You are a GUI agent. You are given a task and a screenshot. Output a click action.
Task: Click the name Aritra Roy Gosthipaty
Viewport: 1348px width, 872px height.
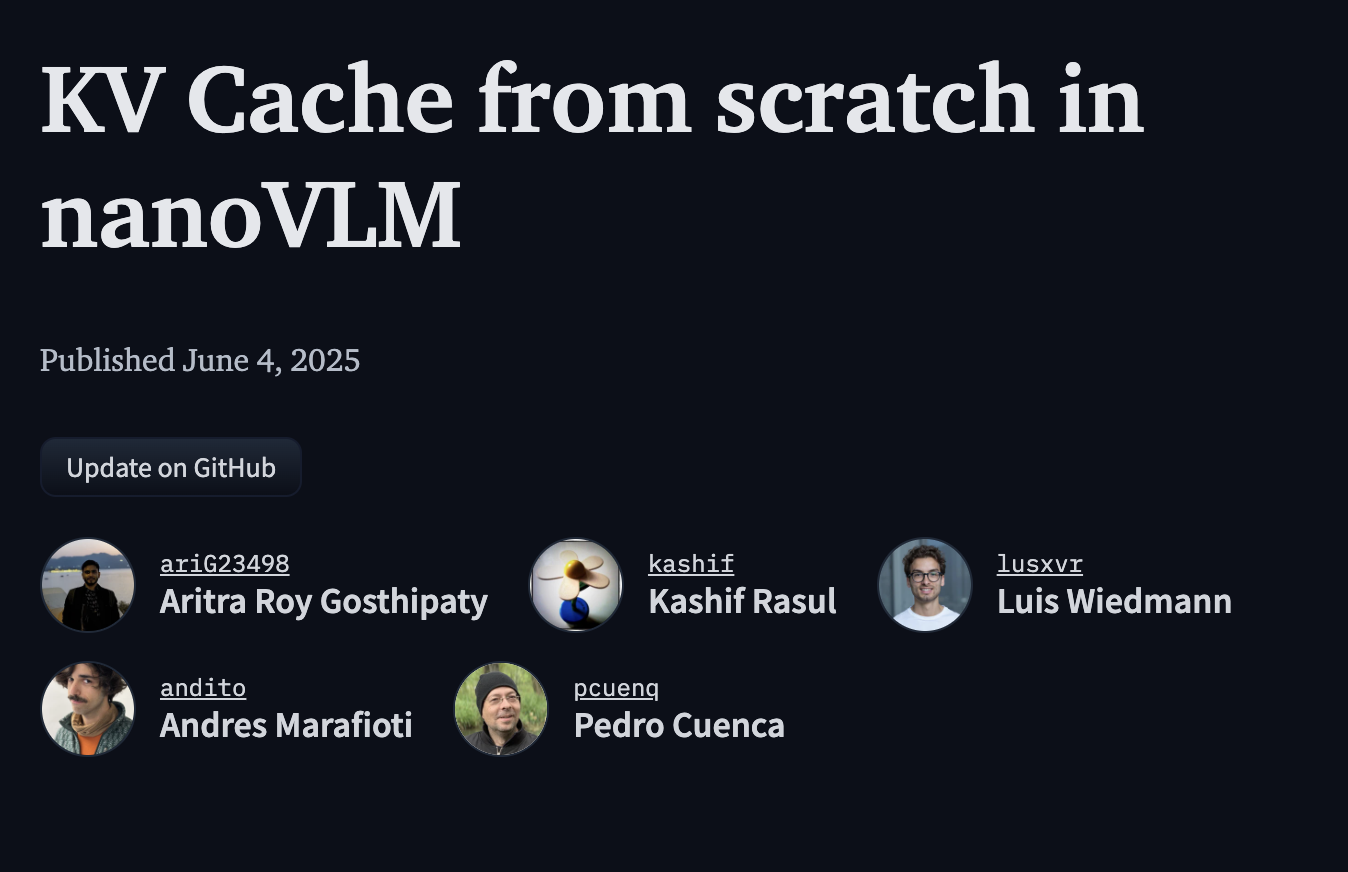pos(323,602)
